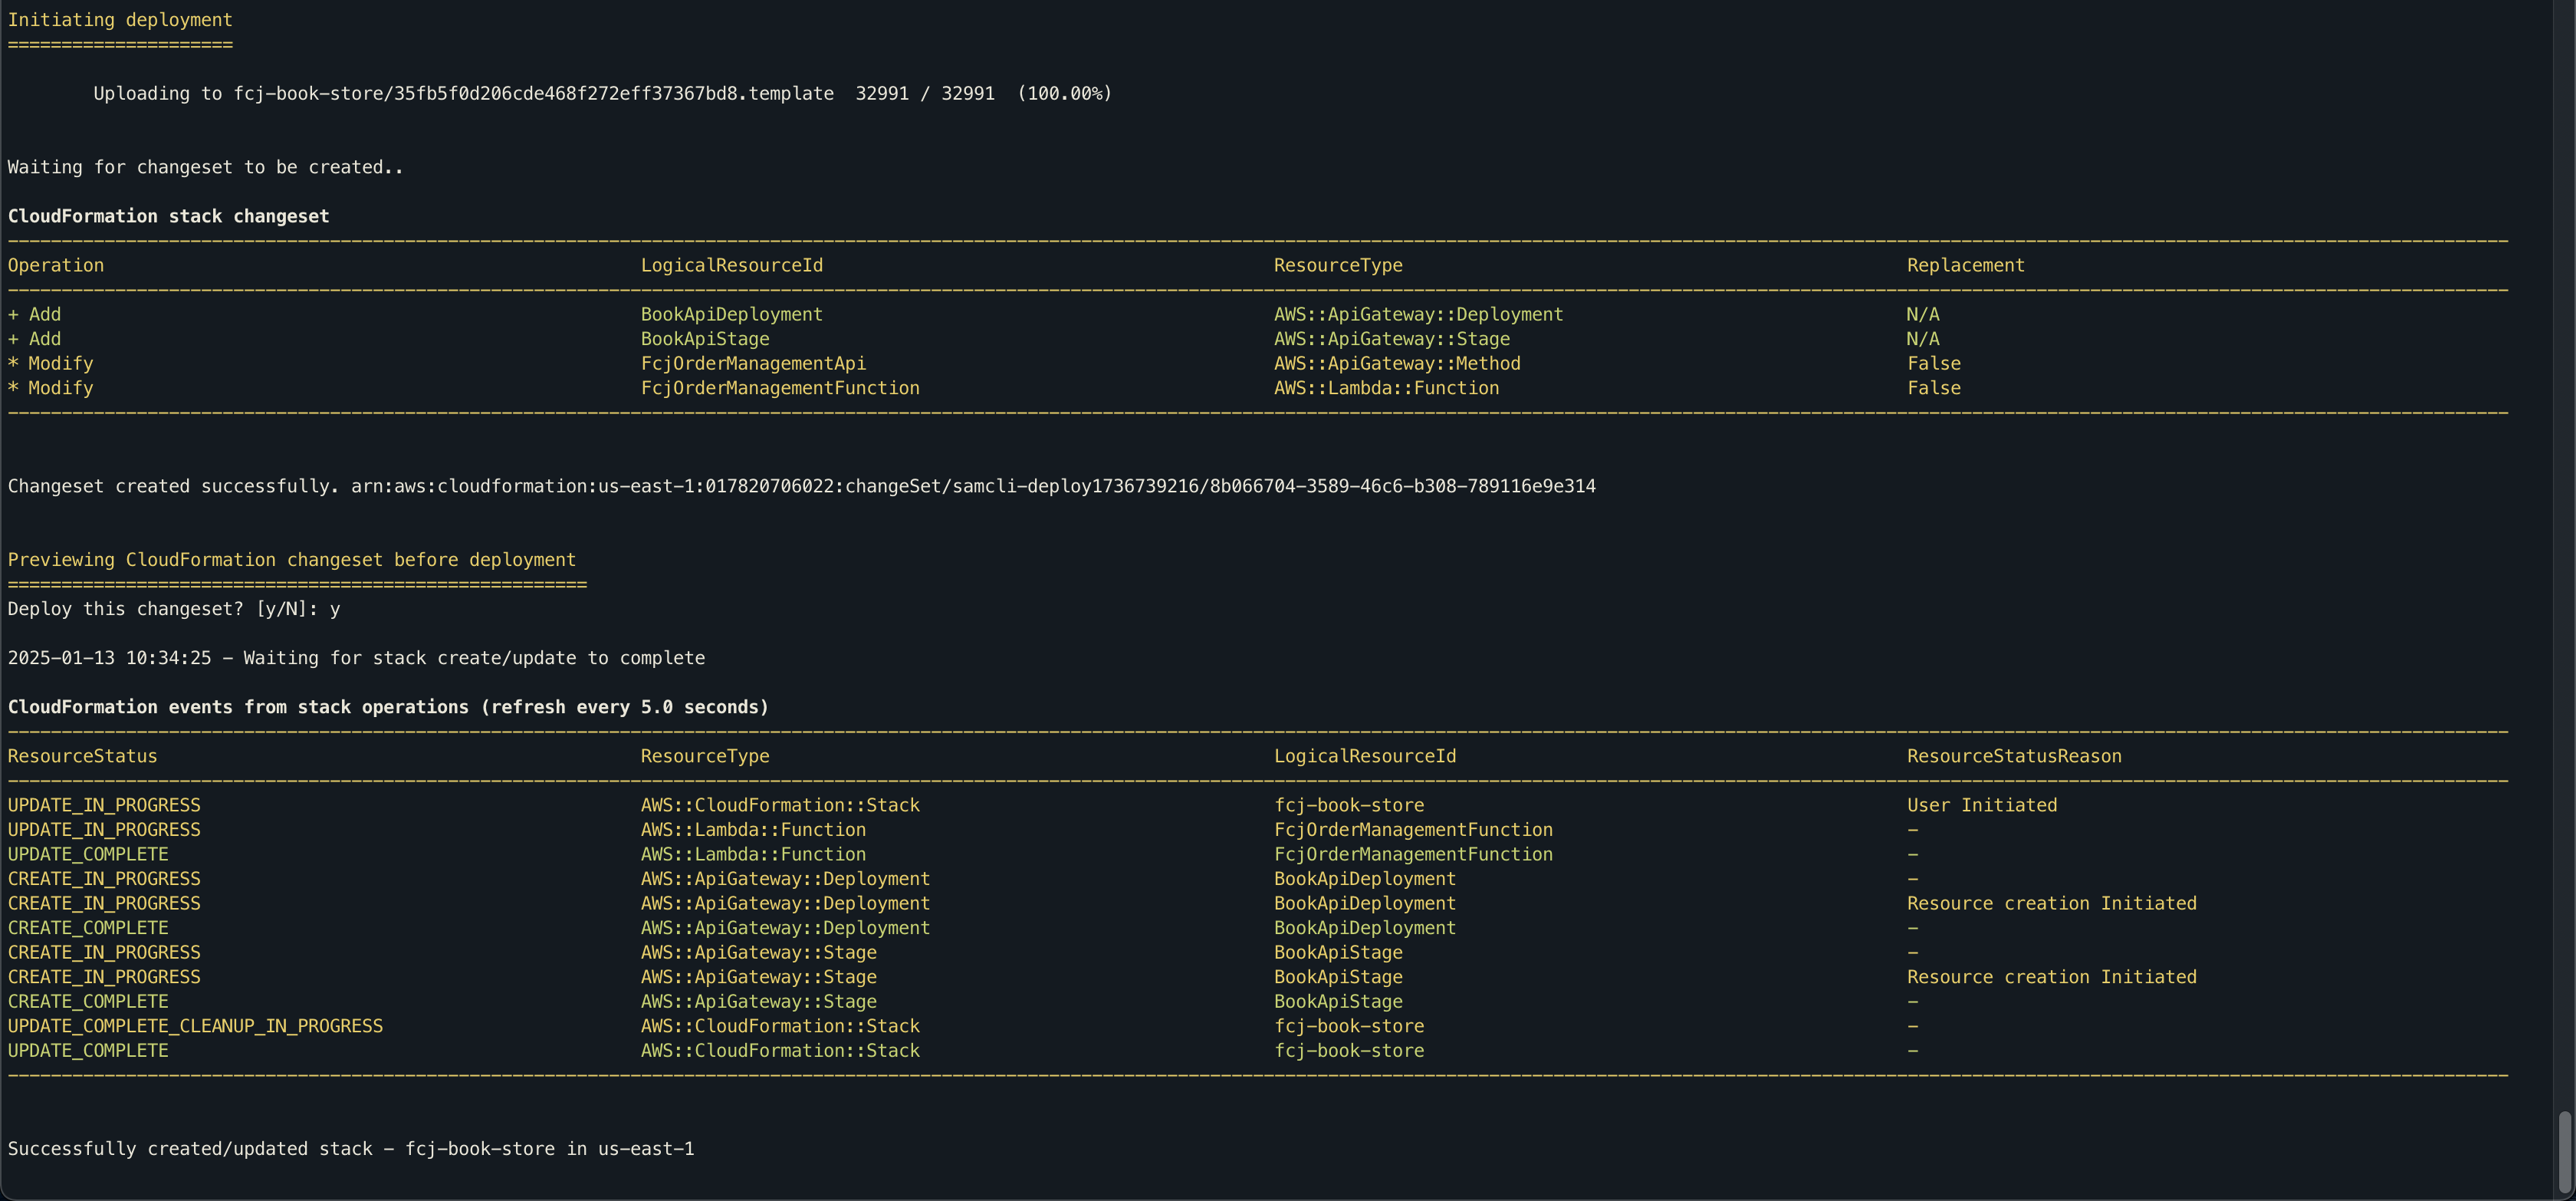
Task: Click 'UPDATE_COMPLETE_CLEANUP_IN_PROGRESS' status
Action: pos(196,1026)
